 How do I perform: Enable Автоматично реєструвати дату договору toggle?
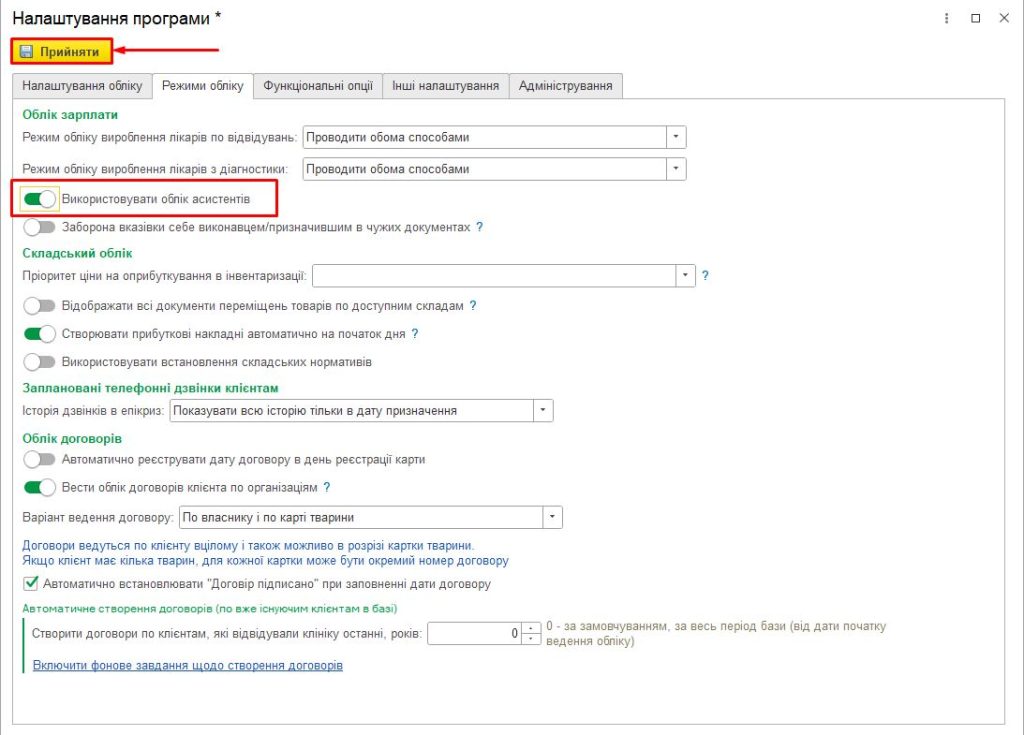coord(39,460)
